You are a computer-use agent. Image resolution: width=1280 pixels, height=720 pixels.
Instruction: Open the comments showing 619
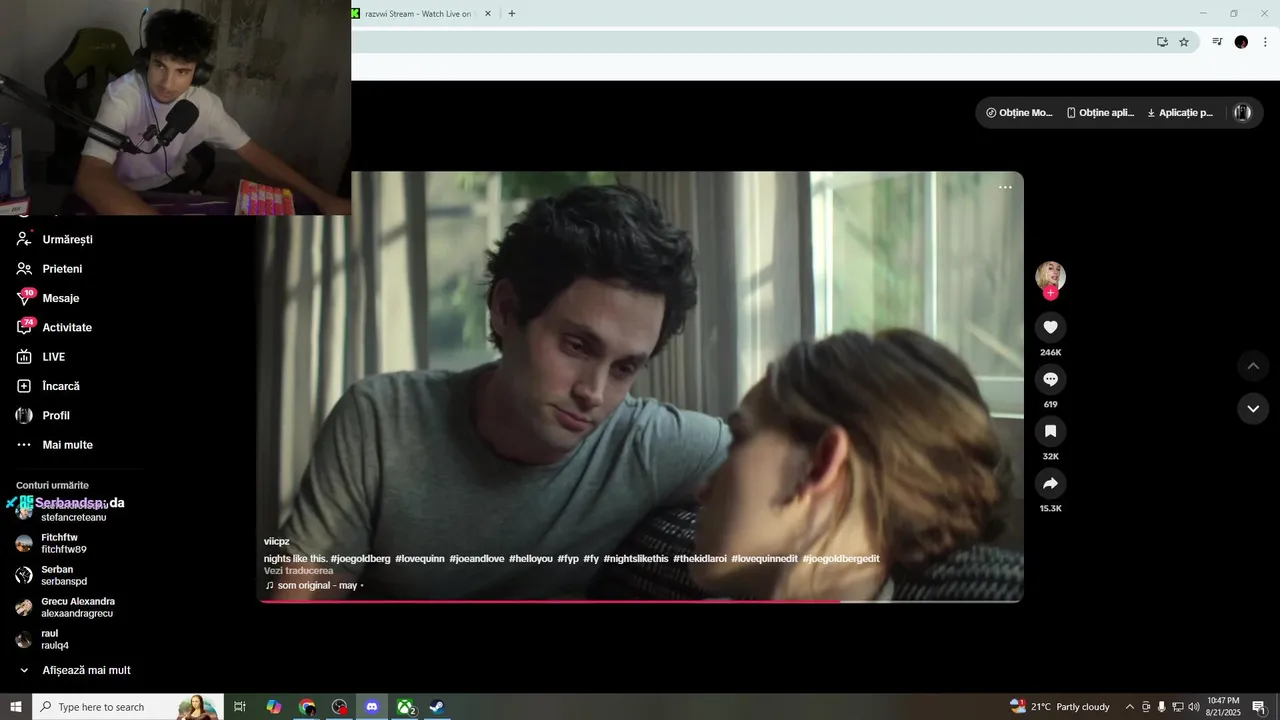(x=1050, y=379)
